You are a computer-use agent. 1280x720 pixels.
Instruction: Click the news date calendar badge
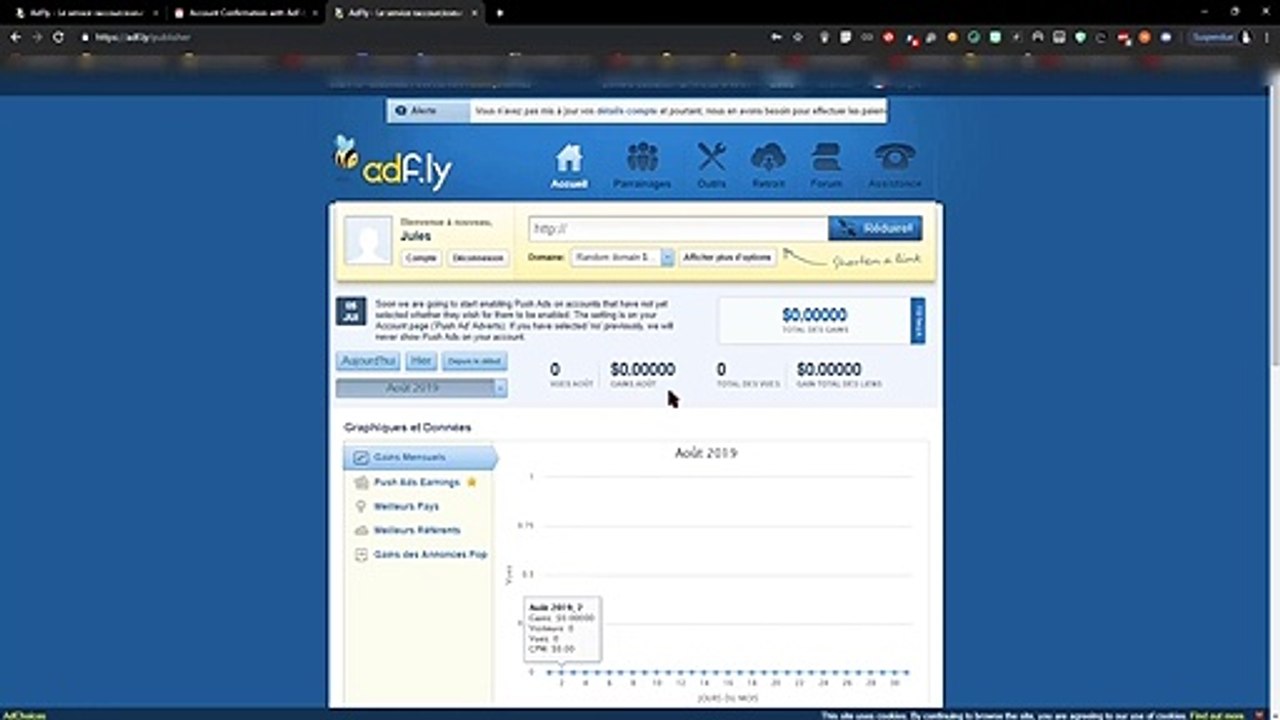(x=350, y=311)
